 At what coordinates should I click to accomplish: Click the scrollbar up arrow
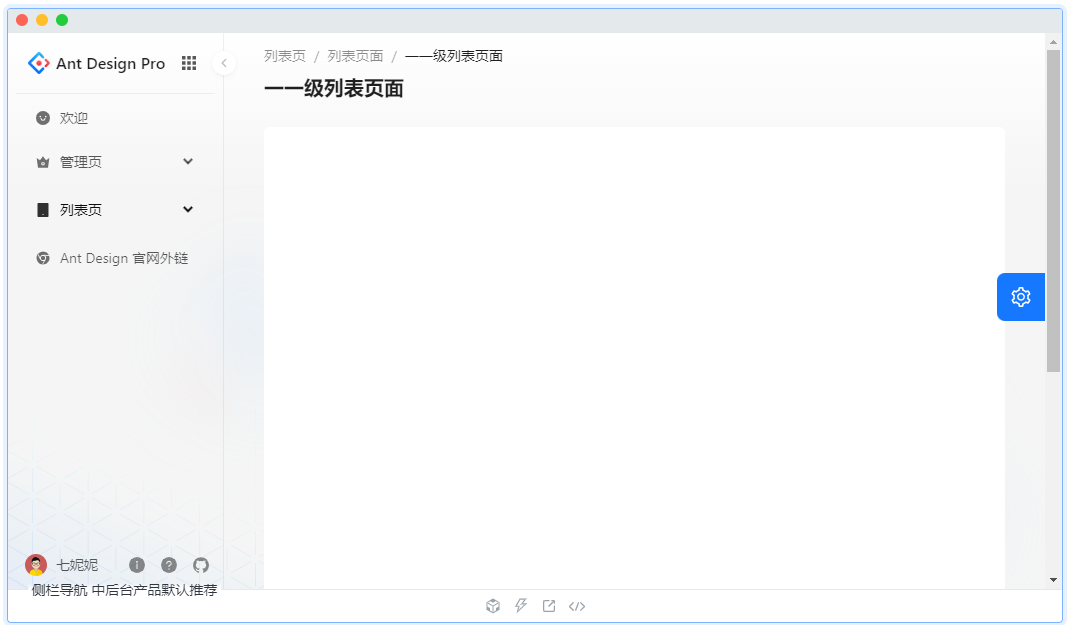coord(1053,42)
